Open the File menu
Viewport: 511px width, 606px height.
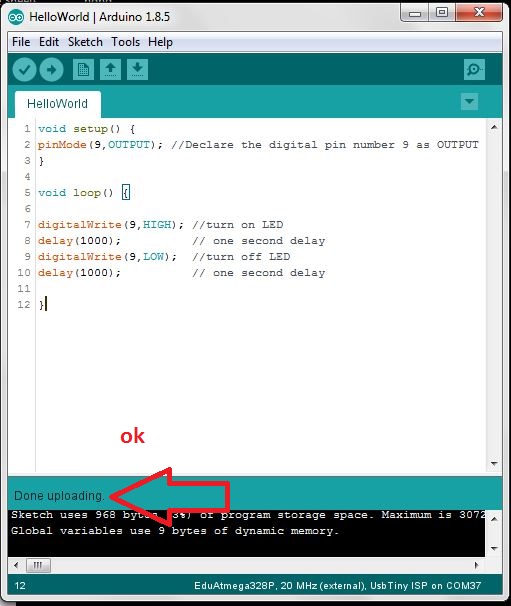click(x=21, y=42)
